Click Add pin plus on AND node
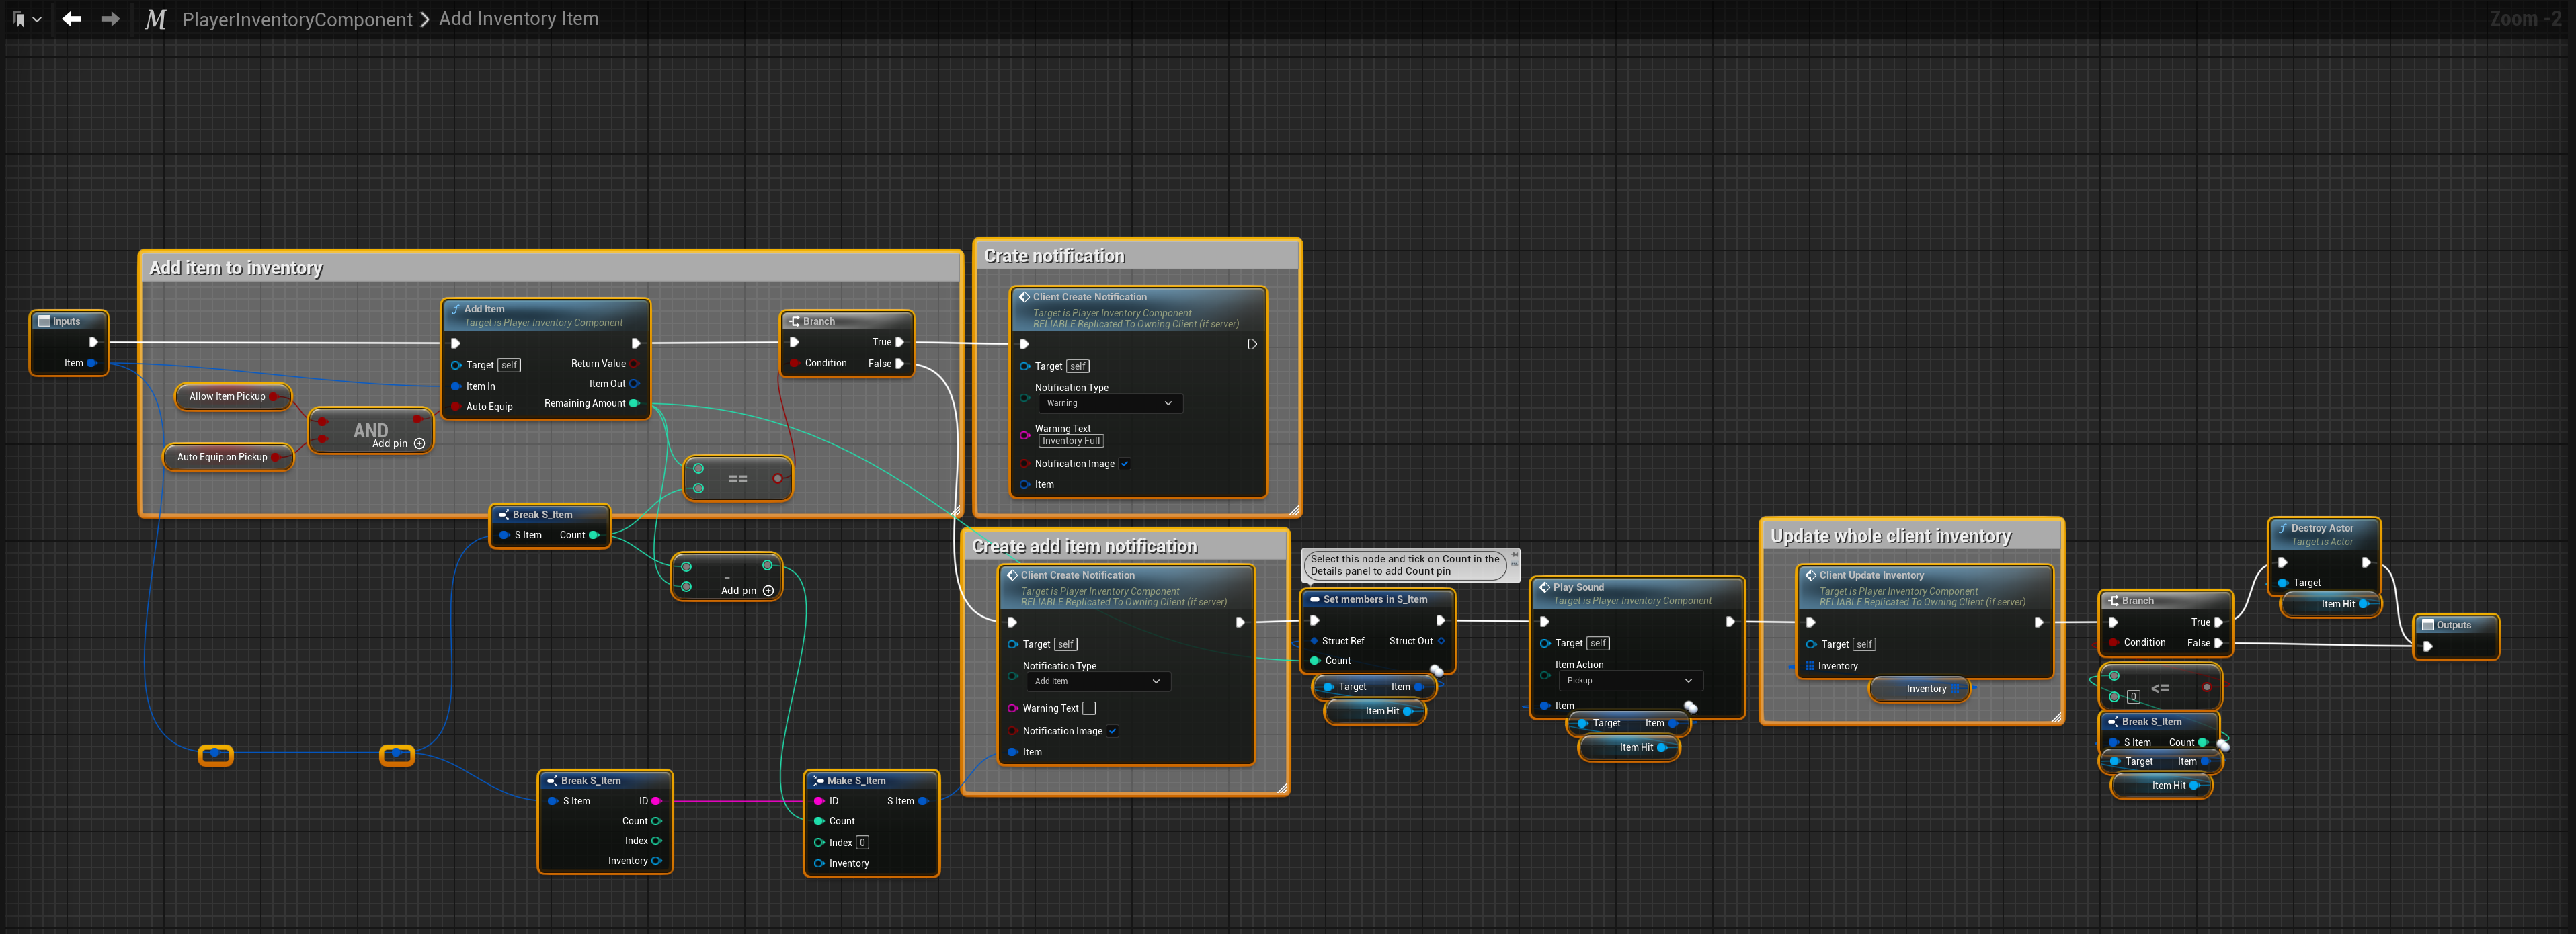This screenshot has height=934, width=2576. (x=419, y=444)
